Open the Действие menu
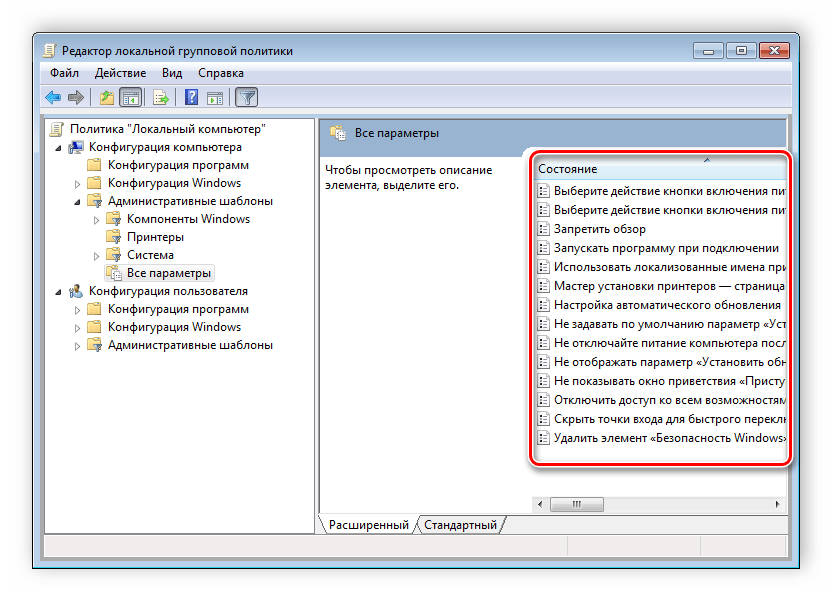Image resolution: width=832 pixels, height=601 pixels. tap(120, 73)
